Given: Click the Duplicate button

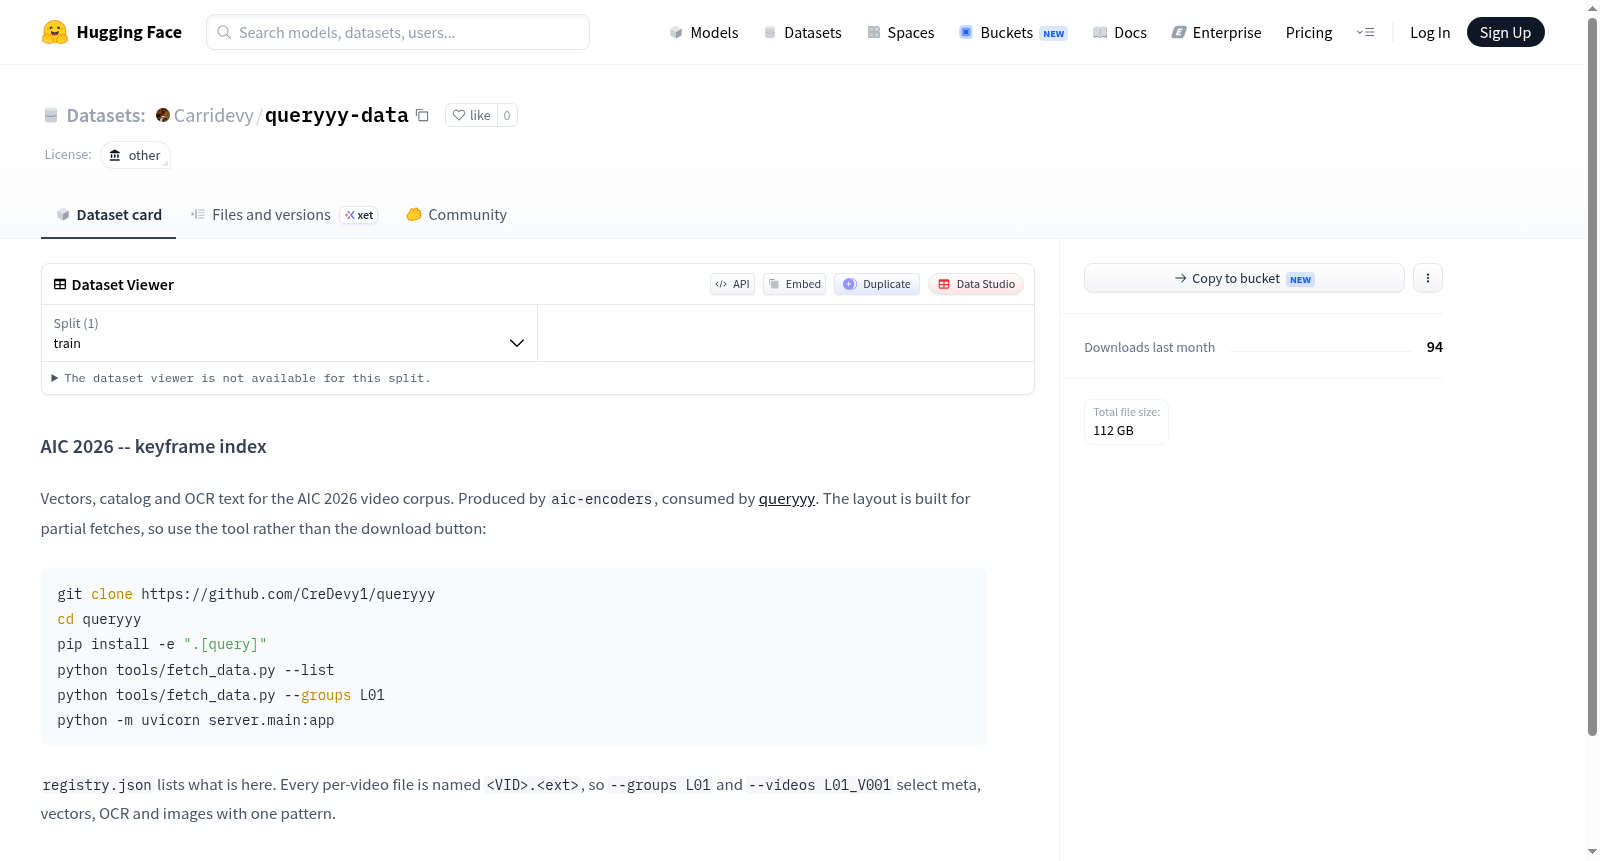Looking at the screenshot, I should (877, 284).
